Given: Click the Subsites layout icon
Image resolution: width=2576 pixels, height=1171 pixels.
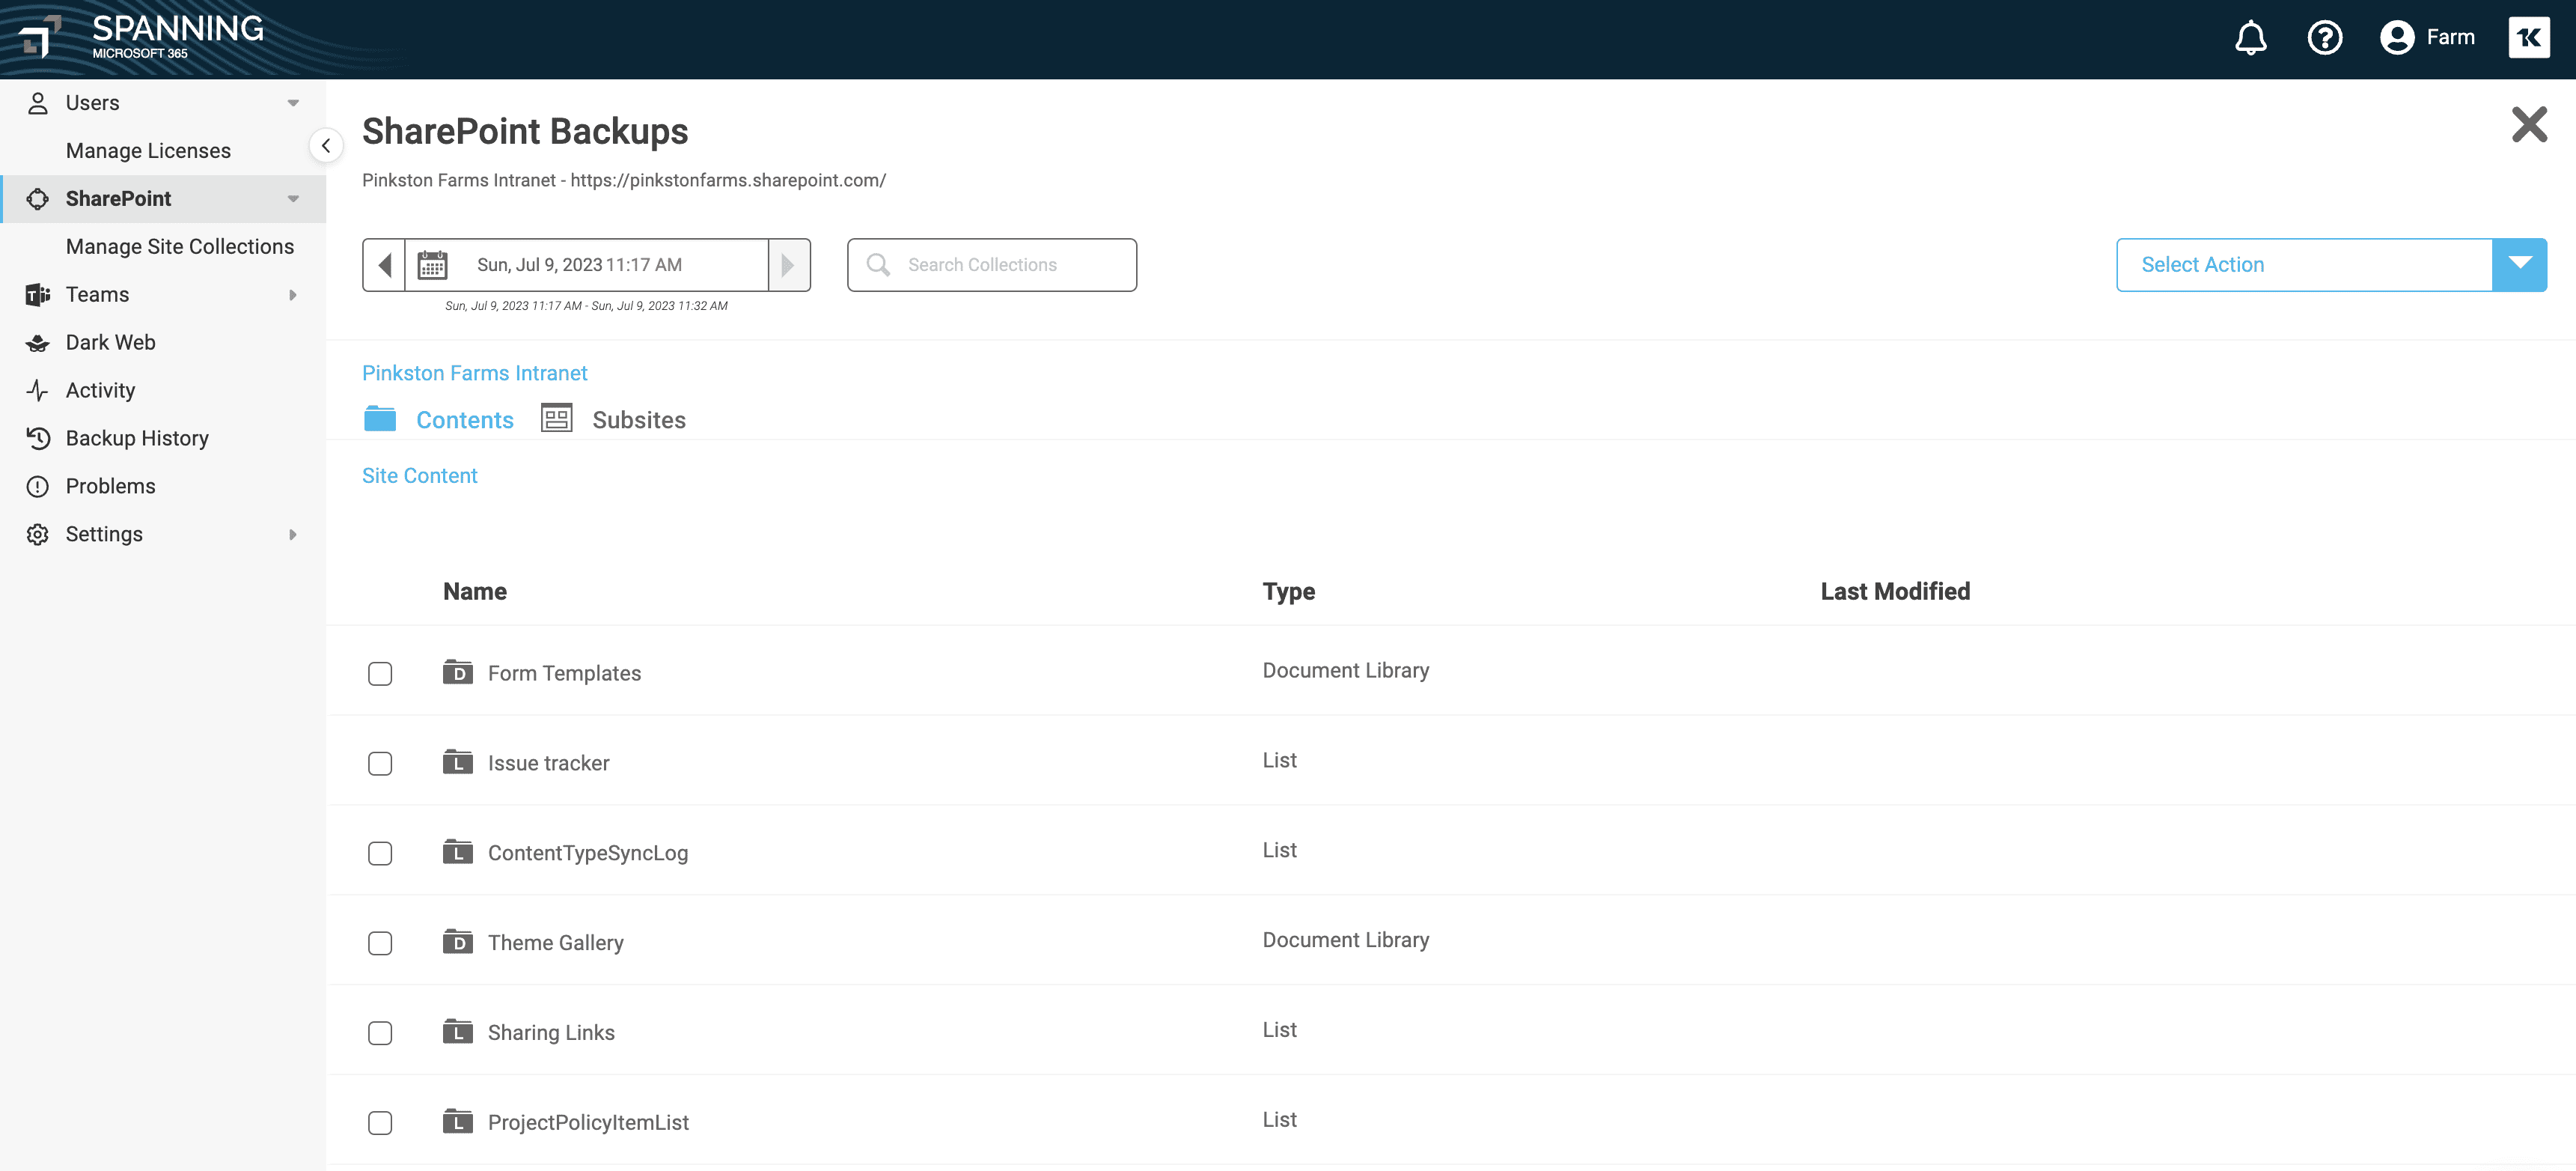Looking at the screenshot, I should click(x=557, y=418).
